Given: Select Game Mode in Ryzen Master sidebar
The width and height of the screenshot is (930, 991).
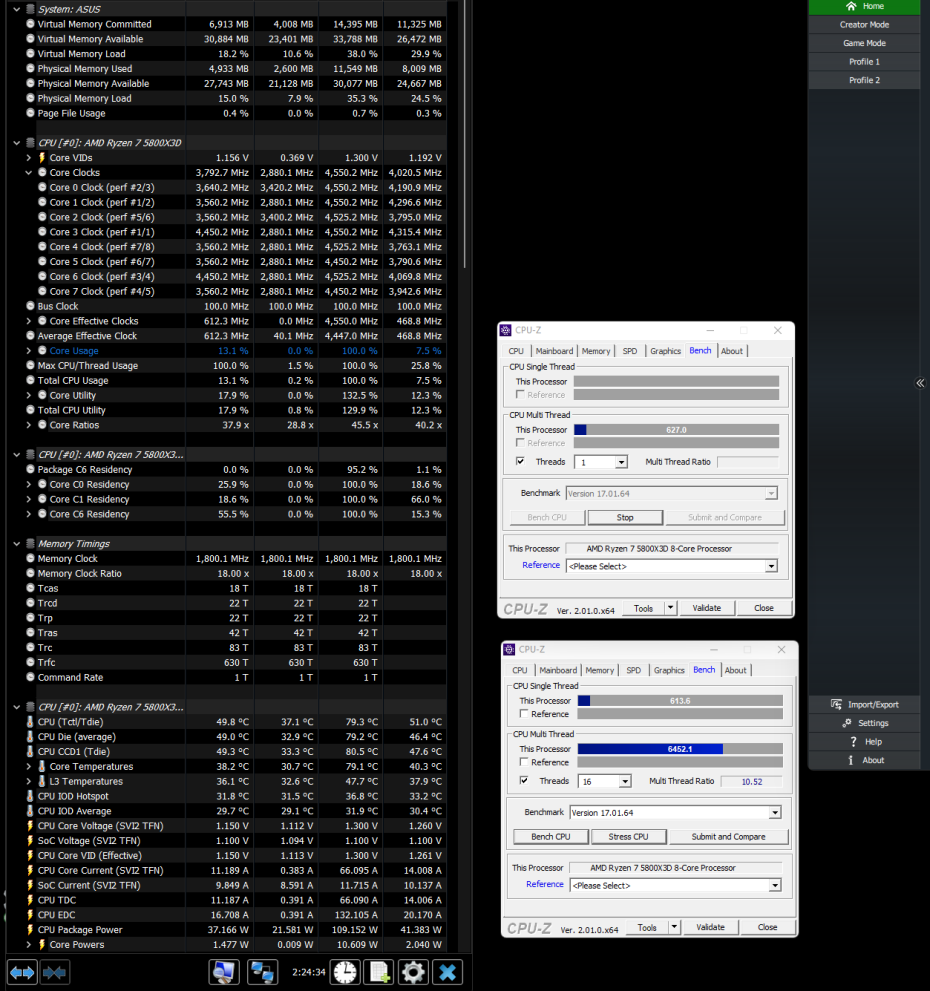Looking at the screenshot, I should [x=863, y=43].
